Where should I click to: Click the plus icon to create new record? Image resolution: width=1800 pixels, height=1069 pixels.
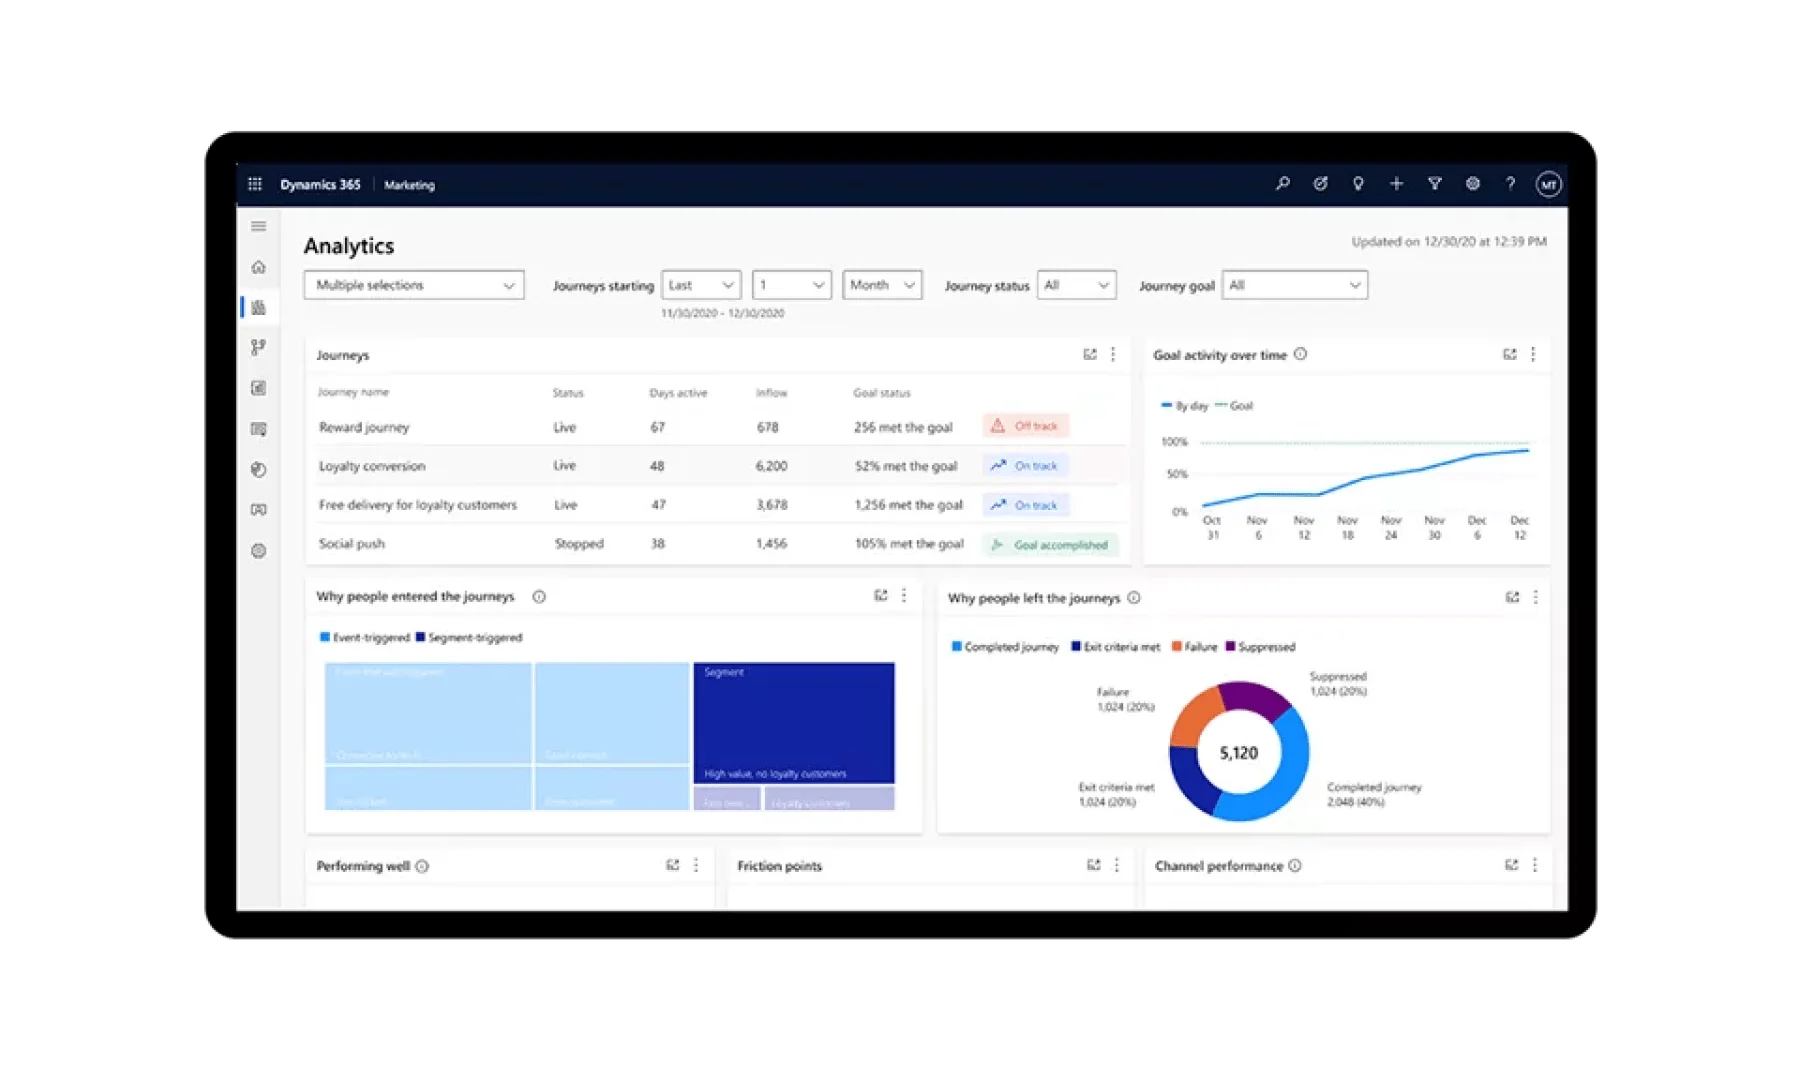coord(1397,184)
